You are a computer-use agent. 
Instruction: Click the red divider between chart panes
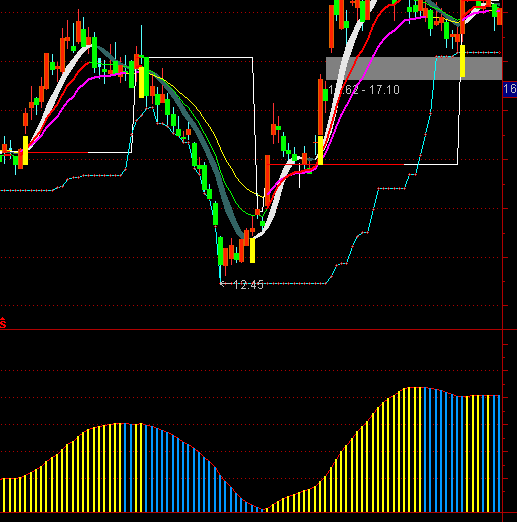pyautogui.click(x=251, y=329)
